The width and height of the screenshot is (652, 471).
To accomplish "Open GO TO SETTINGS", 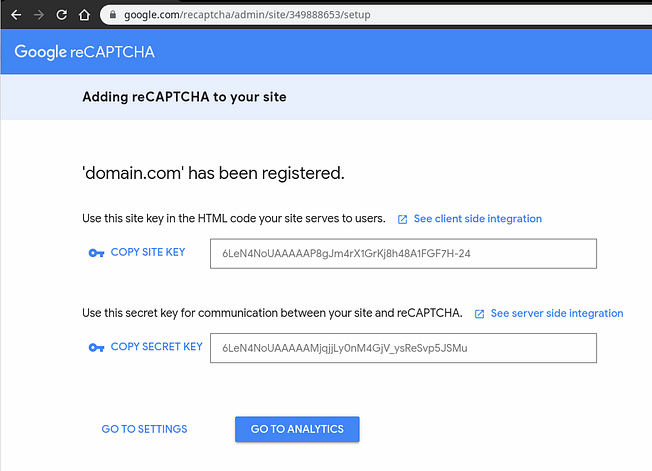I will coord(144,429).
